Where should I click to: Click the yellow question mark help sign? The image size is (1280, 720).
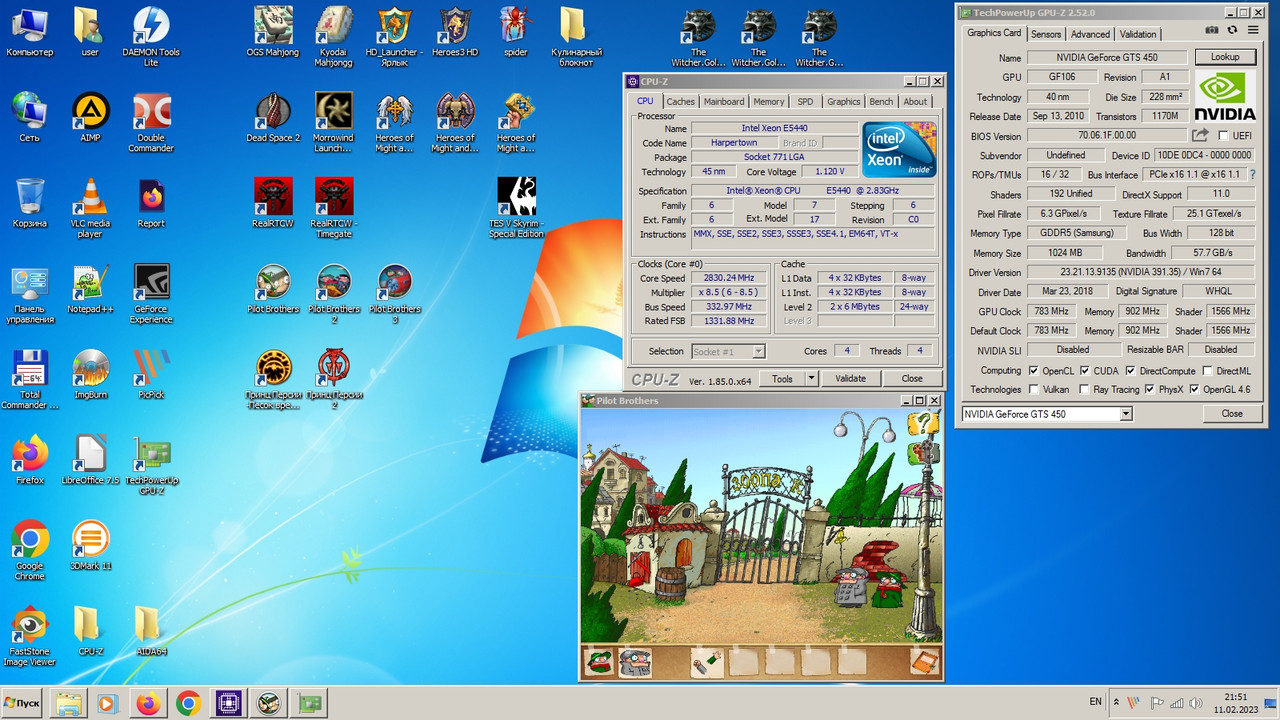pos(922,424)
